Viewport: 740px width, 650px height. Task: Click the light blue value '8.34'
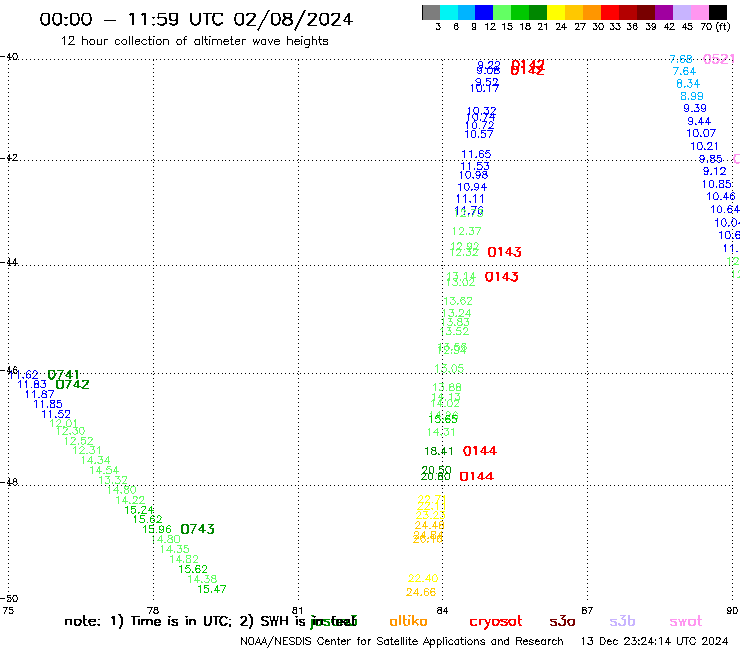coord(688,84)
